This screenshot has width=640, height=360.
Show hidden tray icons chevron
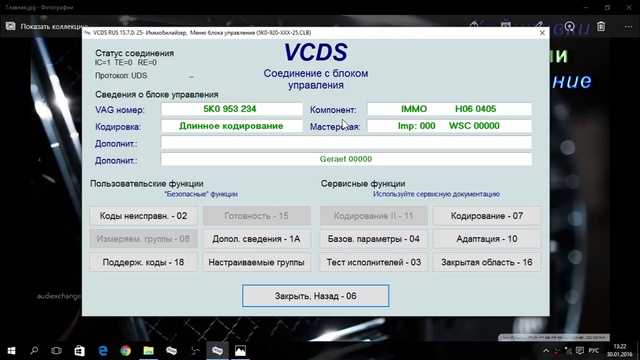click(546, 351)
